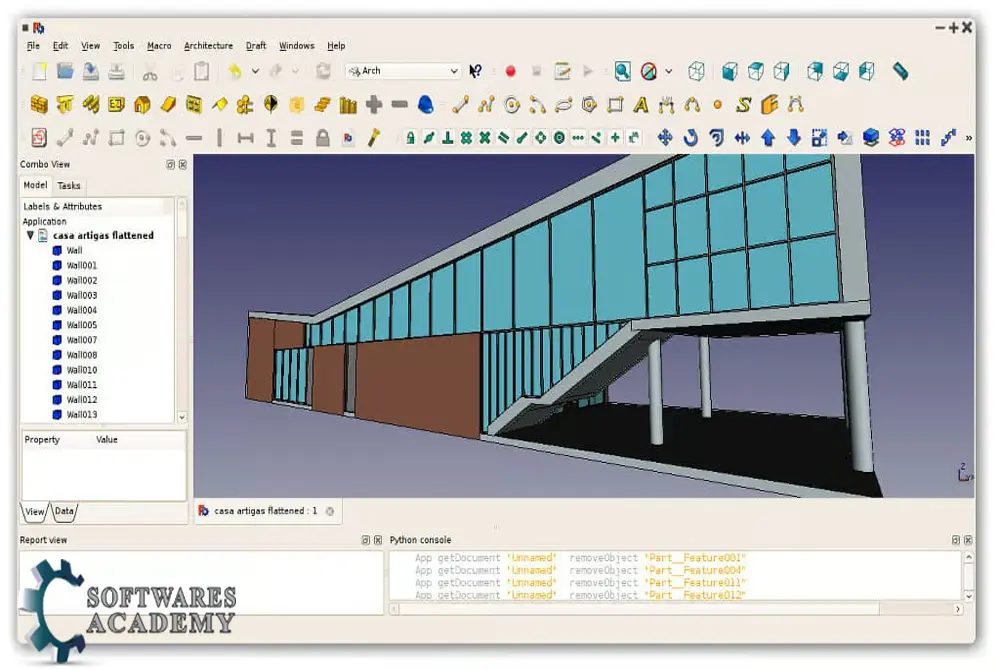This screenshot has width=1000, height=670.
Task: Expand the toolbar overflow chevron
Action: 968,138
